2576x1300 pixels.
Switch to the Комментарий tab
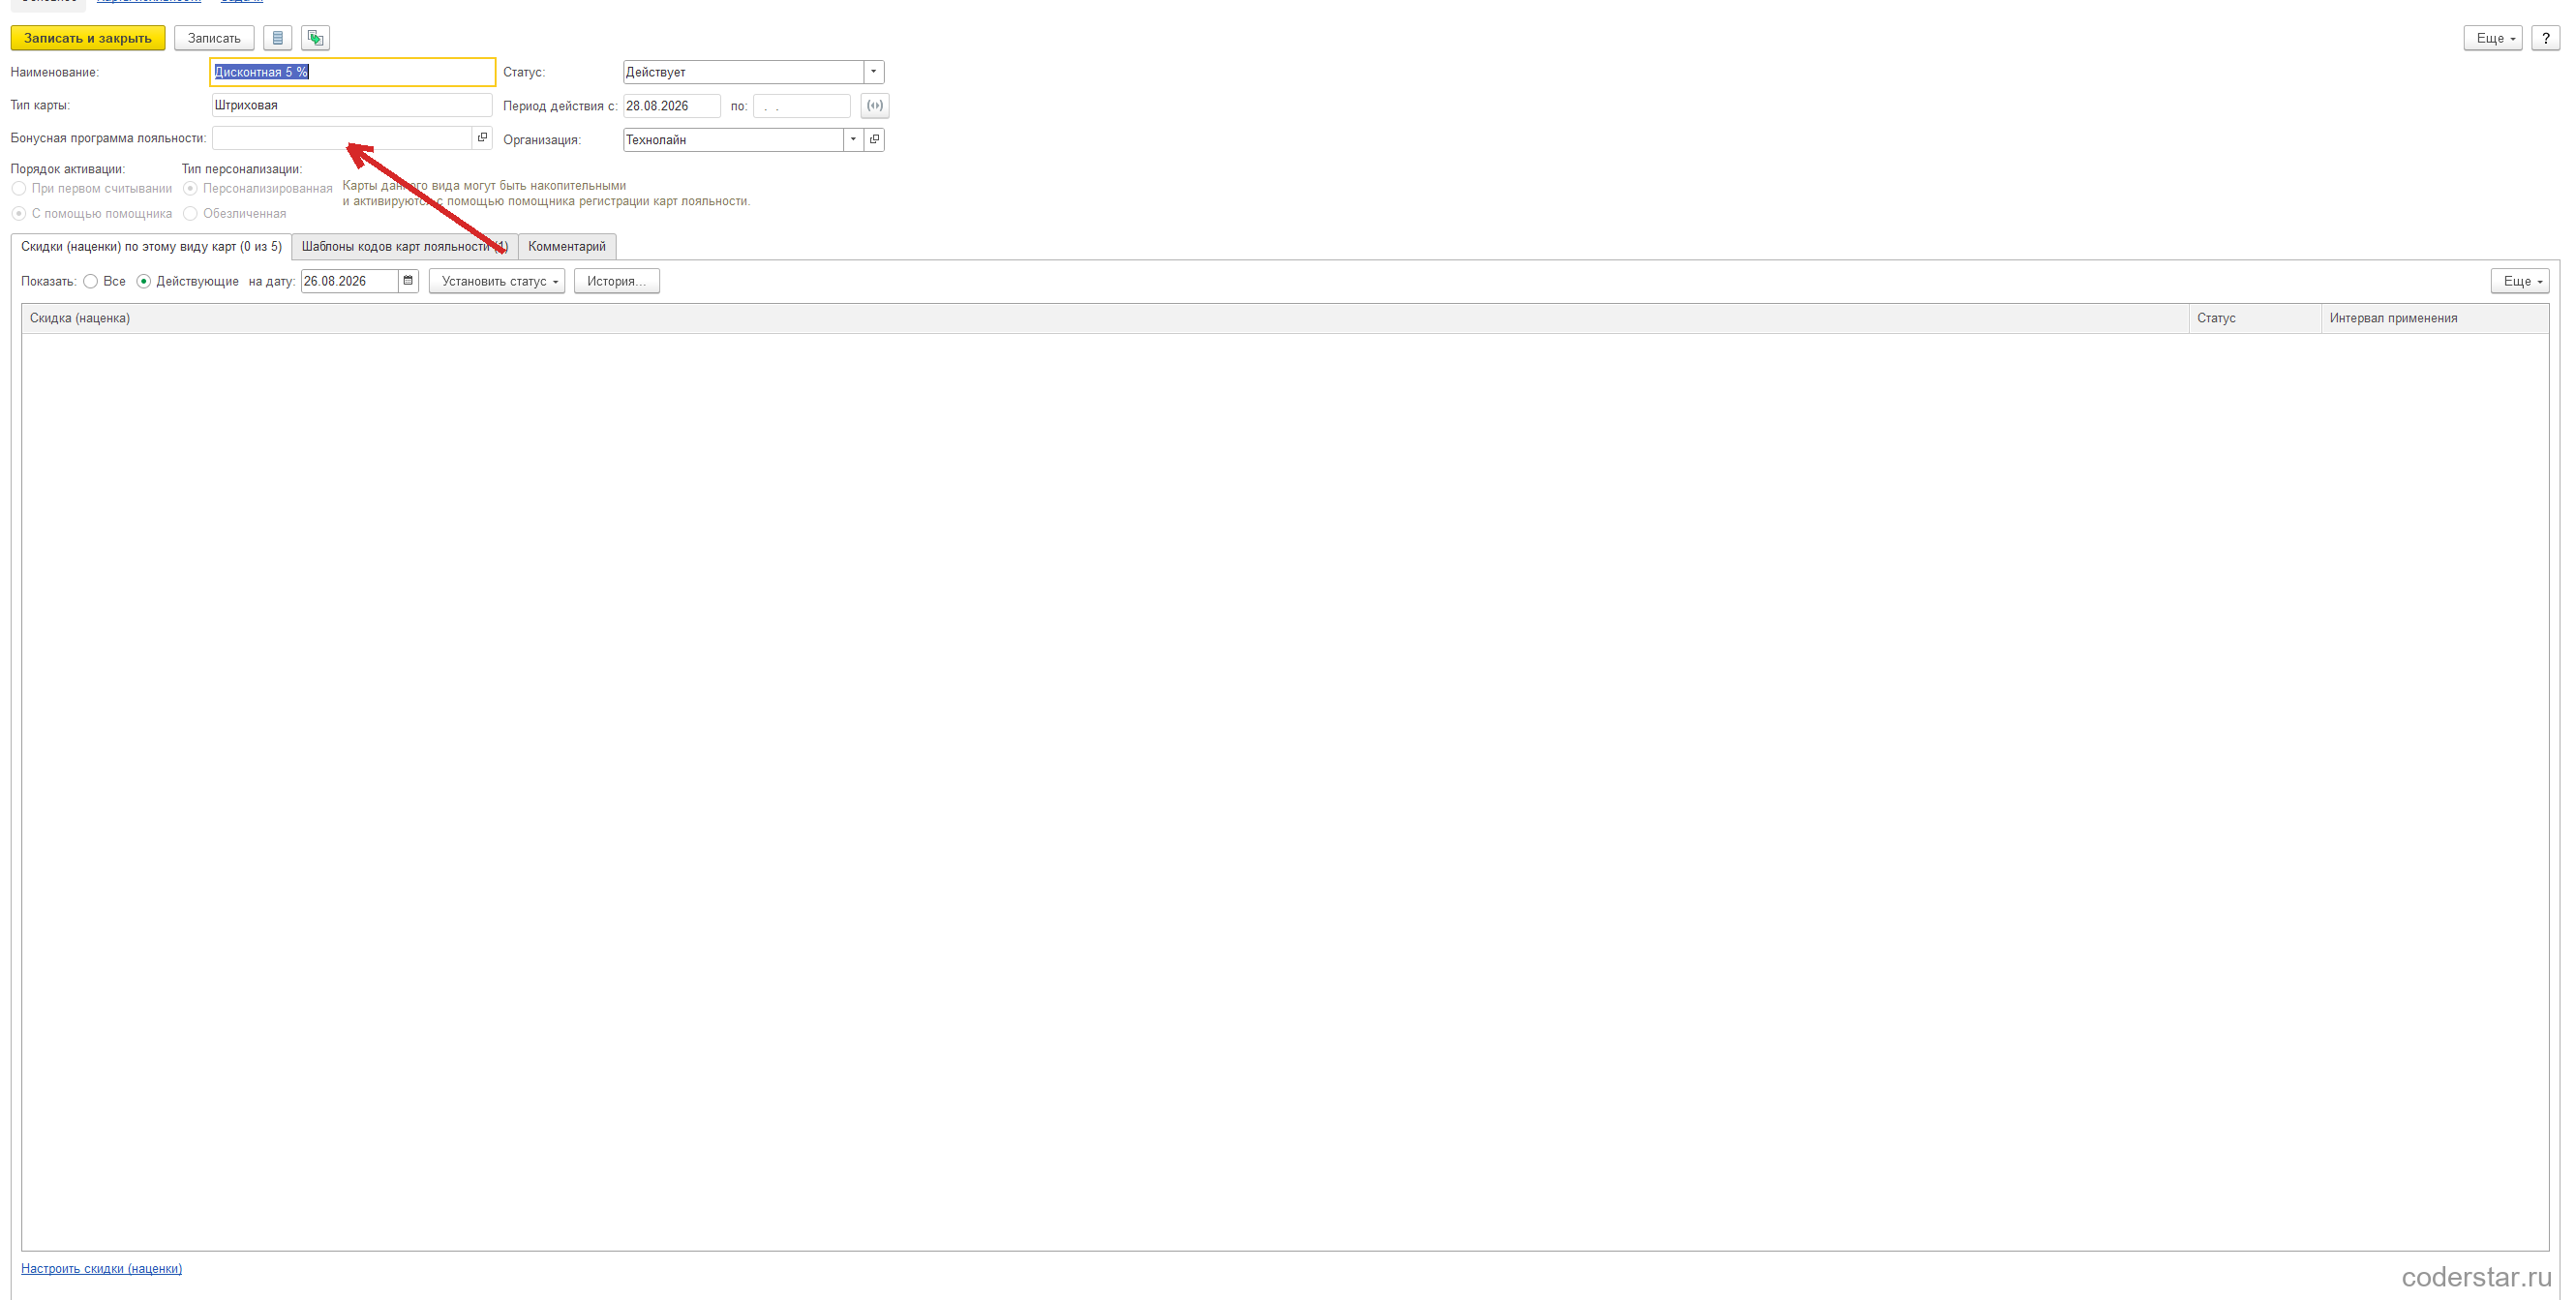click(567, 247)
